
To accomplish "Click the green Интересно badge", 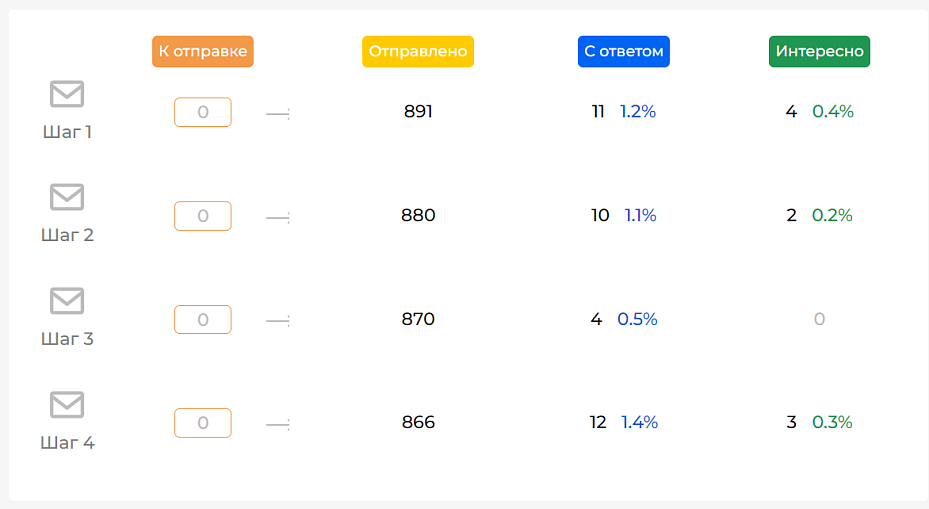I will 819,52.
